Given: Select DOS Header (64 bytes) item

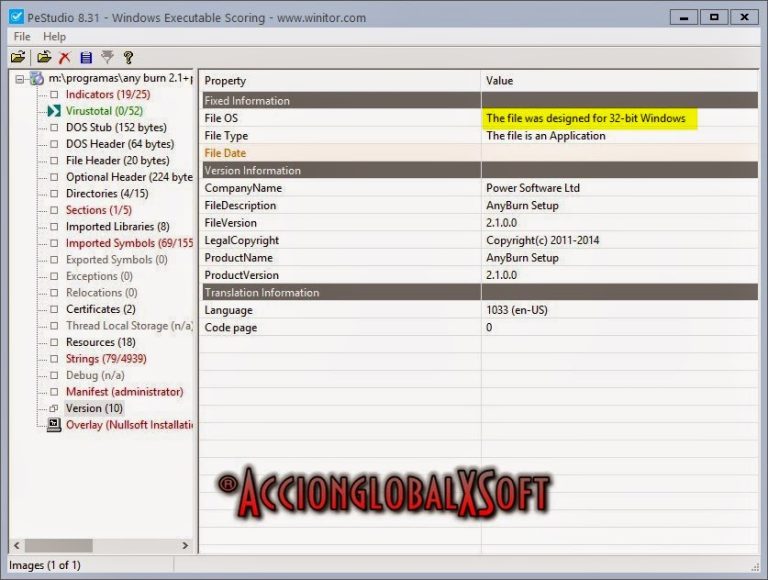Looking at the screenshot, I should tap(120, 144).
